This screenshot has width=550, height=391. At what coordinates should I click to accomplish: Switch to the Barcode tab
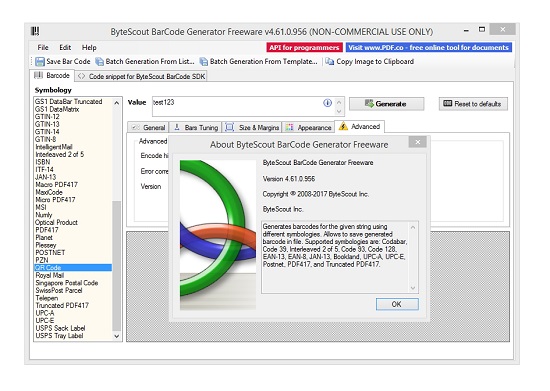52,75
